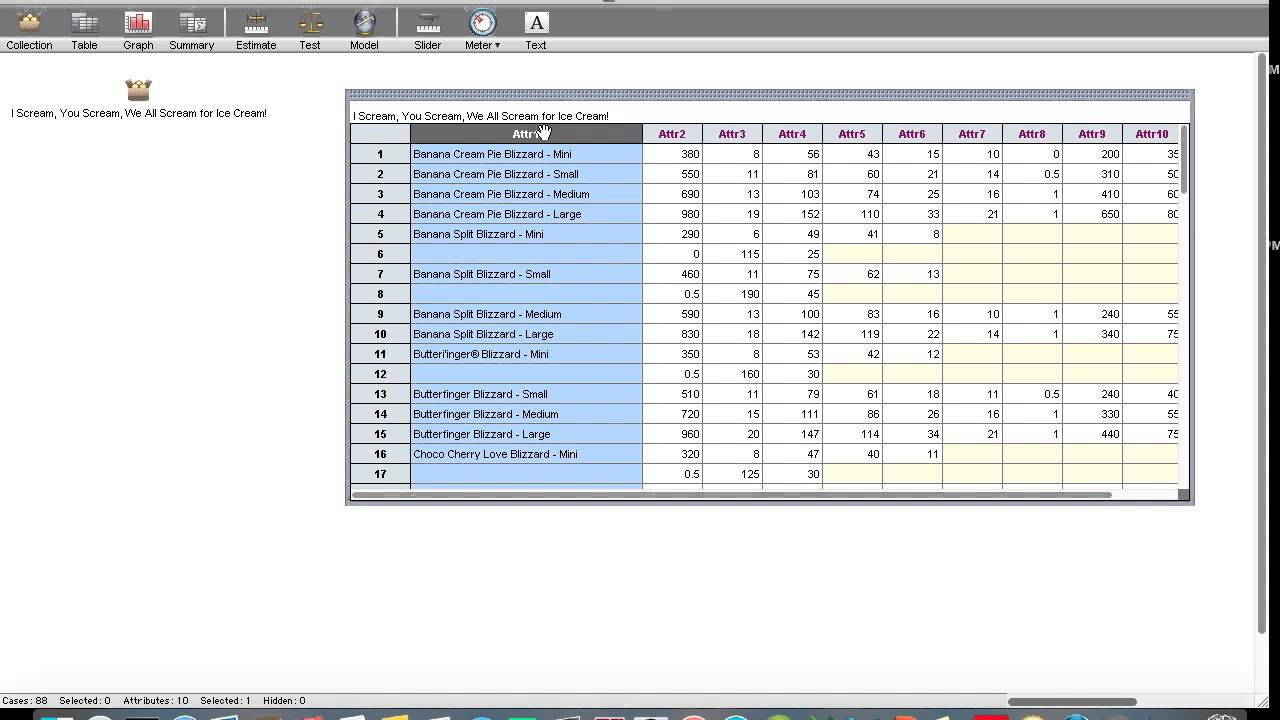Click 'Choco Cherry Love Blizzard - Mini' cell
Viewport: 1280px width, 720px height.
coord(526,454)
